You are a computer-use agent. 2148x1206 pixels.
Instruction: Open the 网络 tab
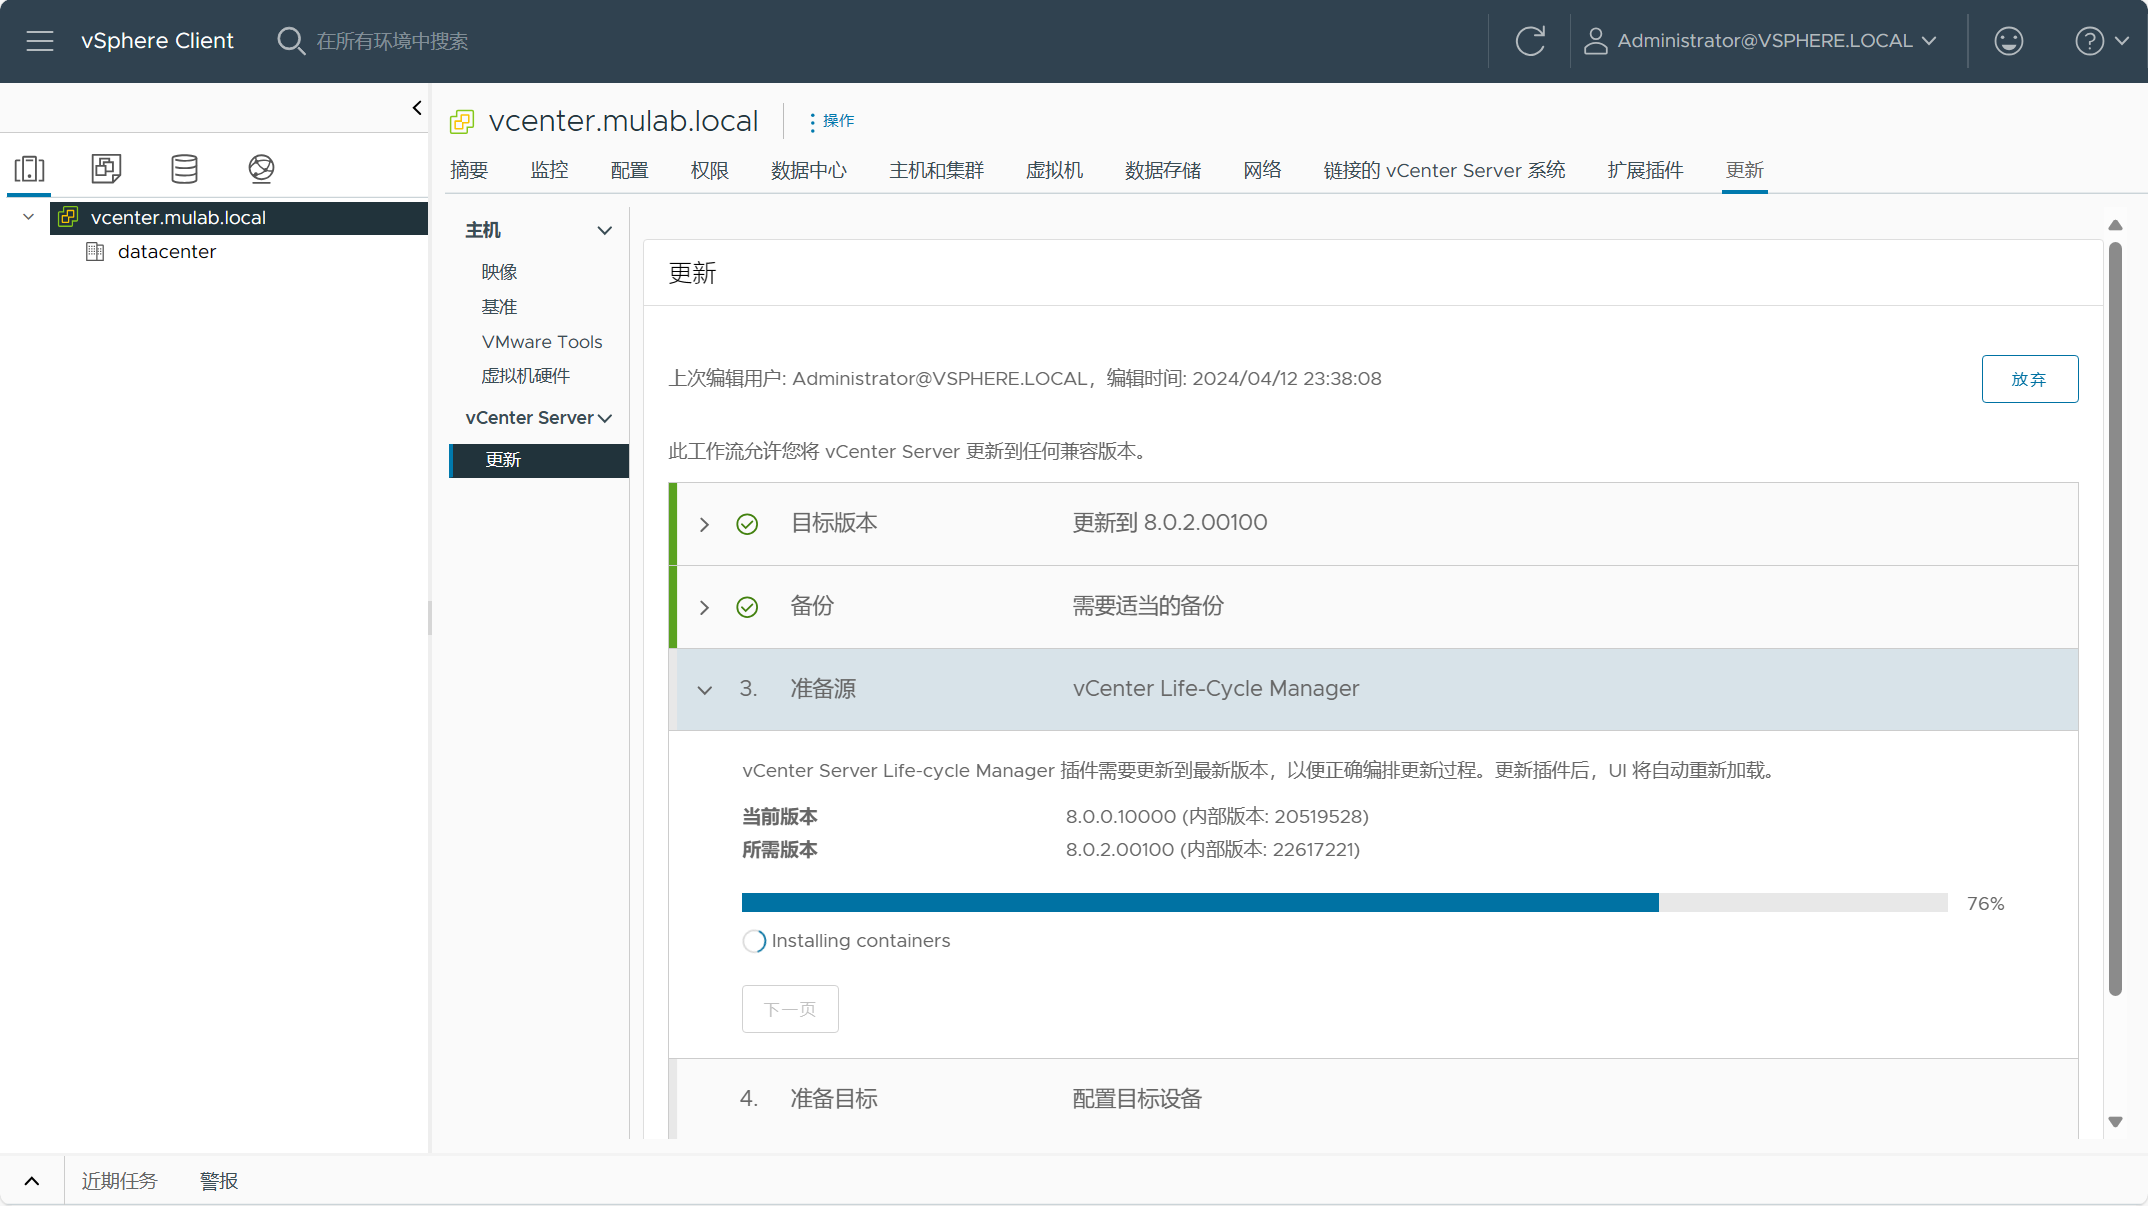(1262, 170)
